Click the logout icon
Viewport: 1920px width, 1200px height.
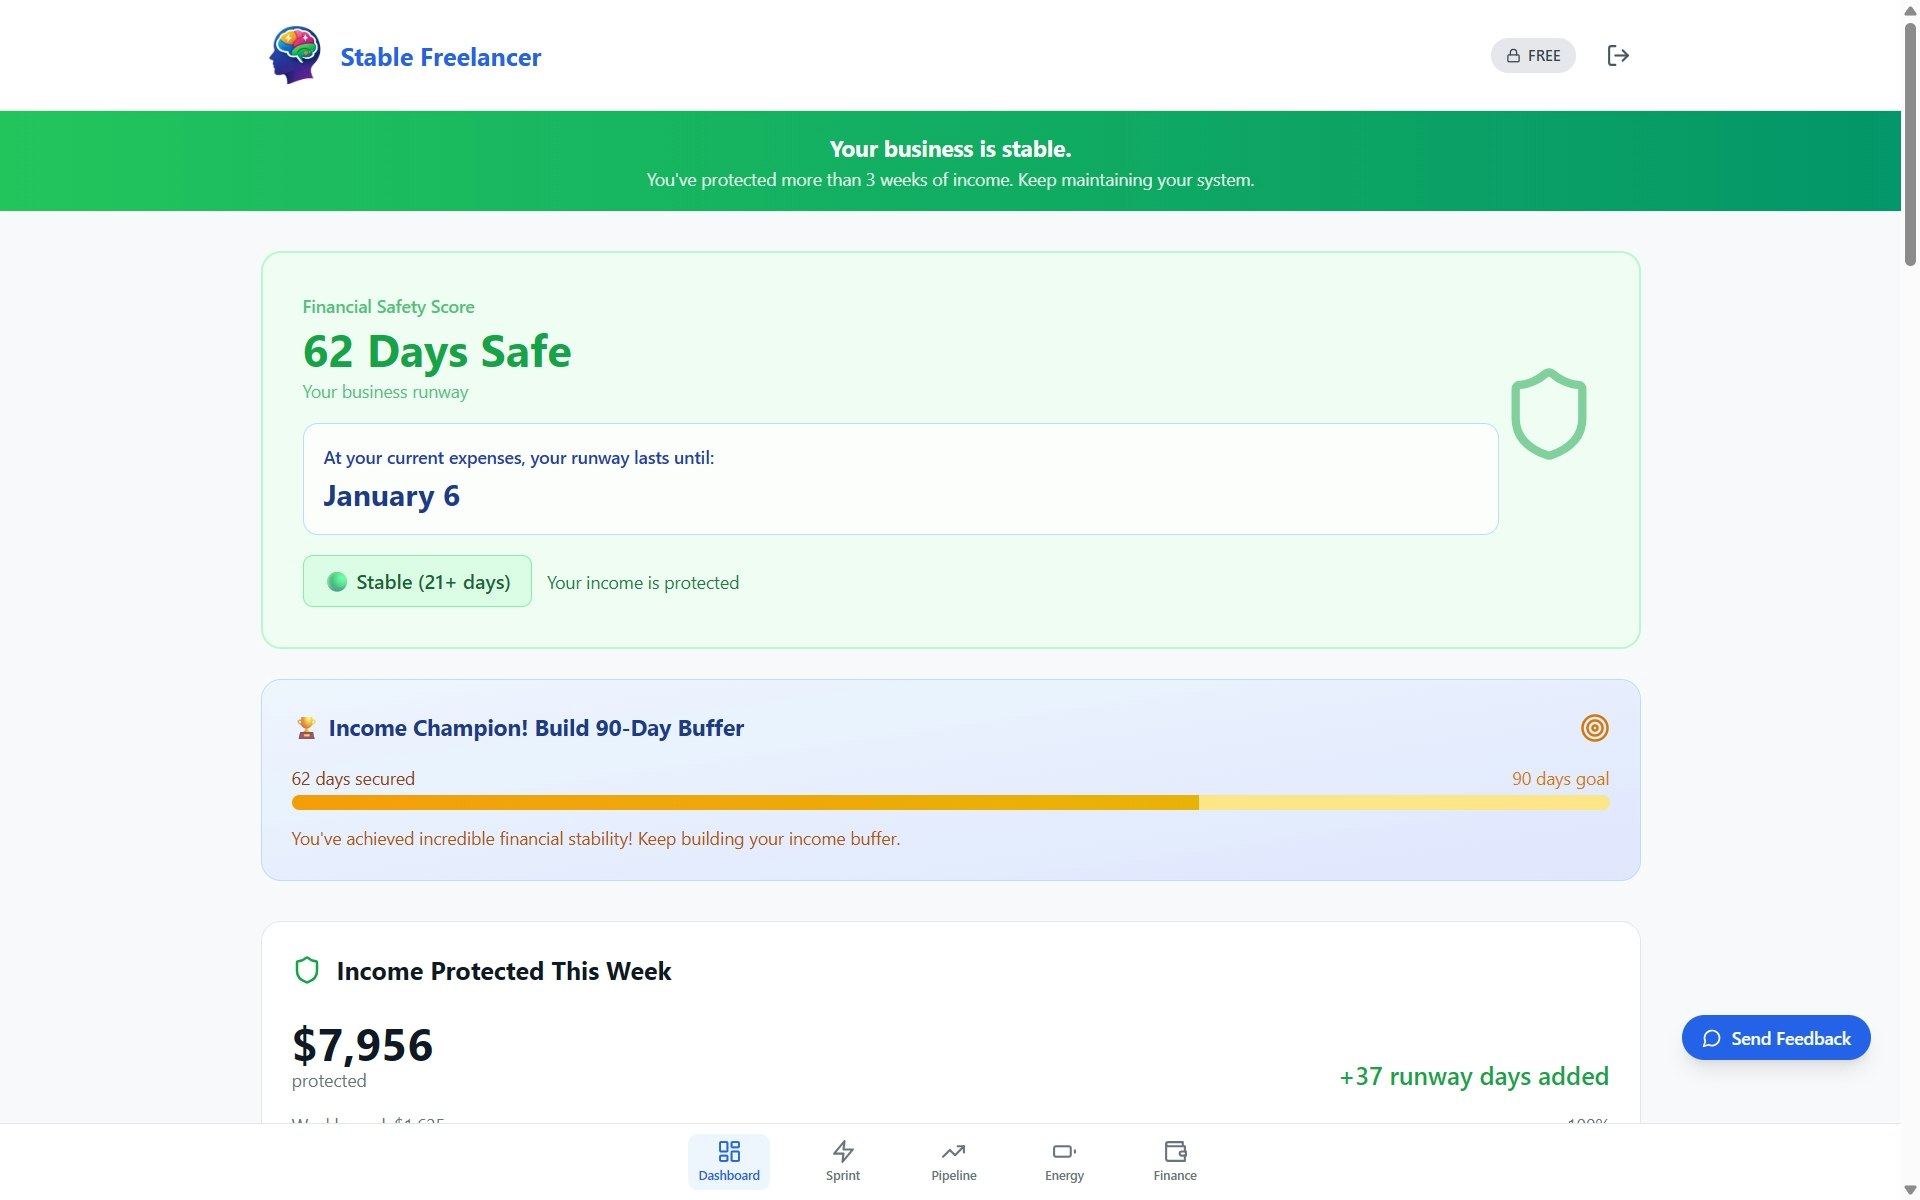tap(1618, 55)
